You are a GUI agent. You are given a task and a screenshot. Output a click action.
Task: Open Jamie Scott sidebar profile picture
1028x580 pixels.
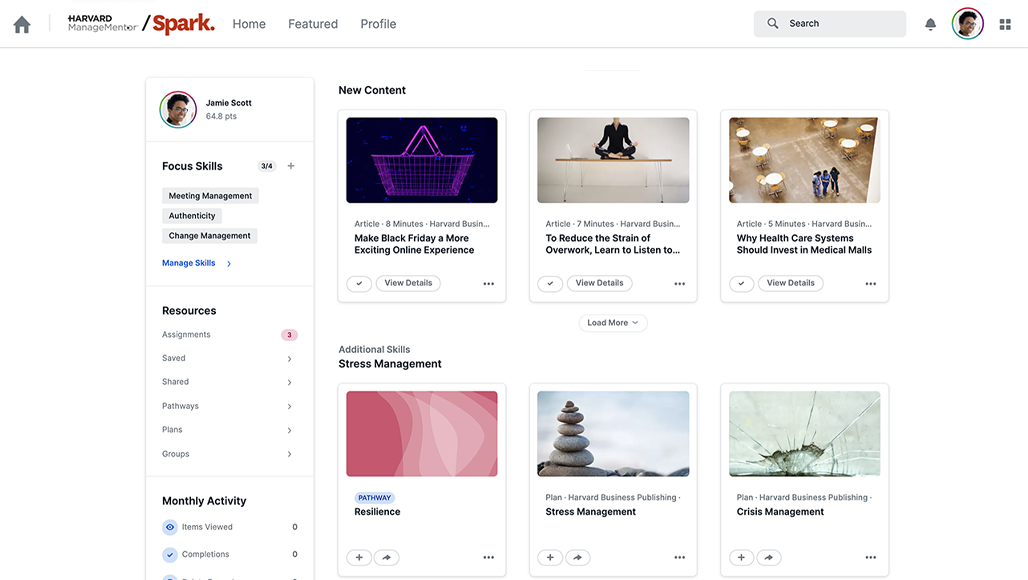178,109
